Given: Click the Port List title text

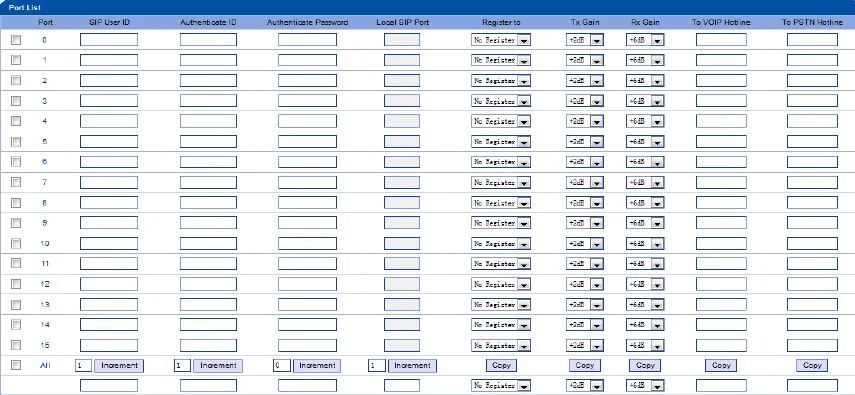Looking at the screenshot, I should pos(25,8).
